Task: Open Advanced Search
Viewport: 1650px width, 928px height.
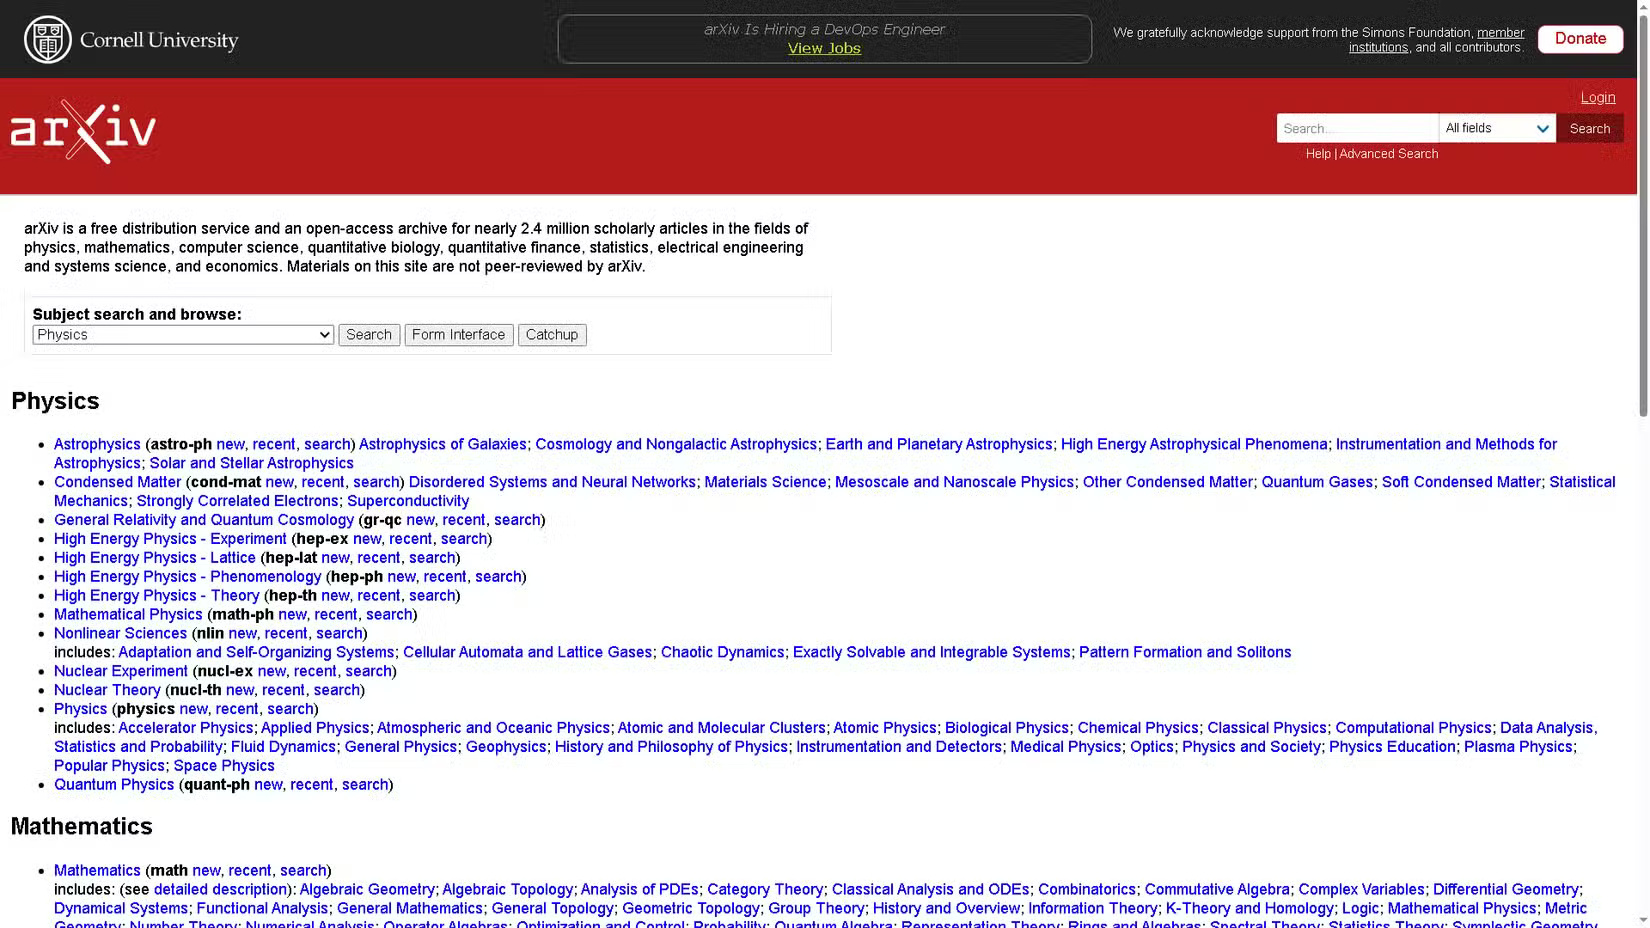Action: [1388, 153]
